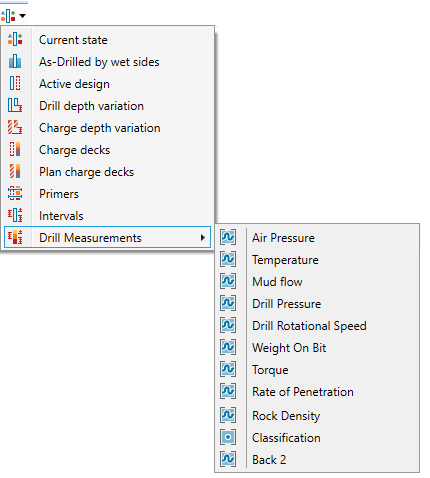Click the Classification icon in submenu

point(228,437)
